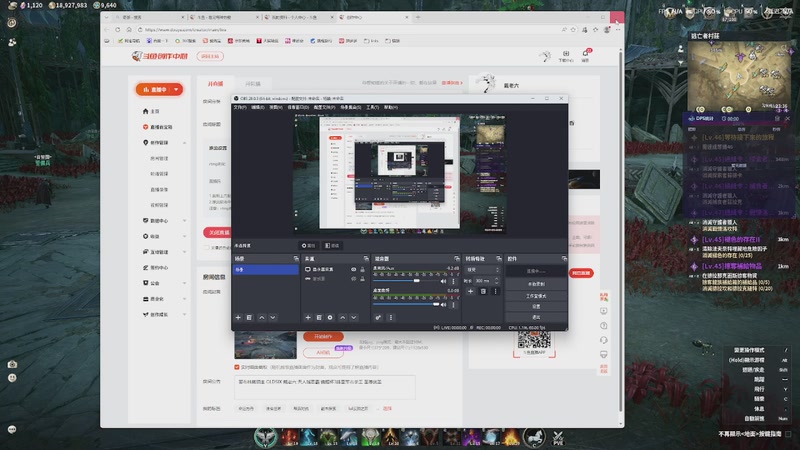The width and height of the screenshot is (800, 450).
Task: Open source properties gear in OBS sources panel
Action: click(330, 317)
